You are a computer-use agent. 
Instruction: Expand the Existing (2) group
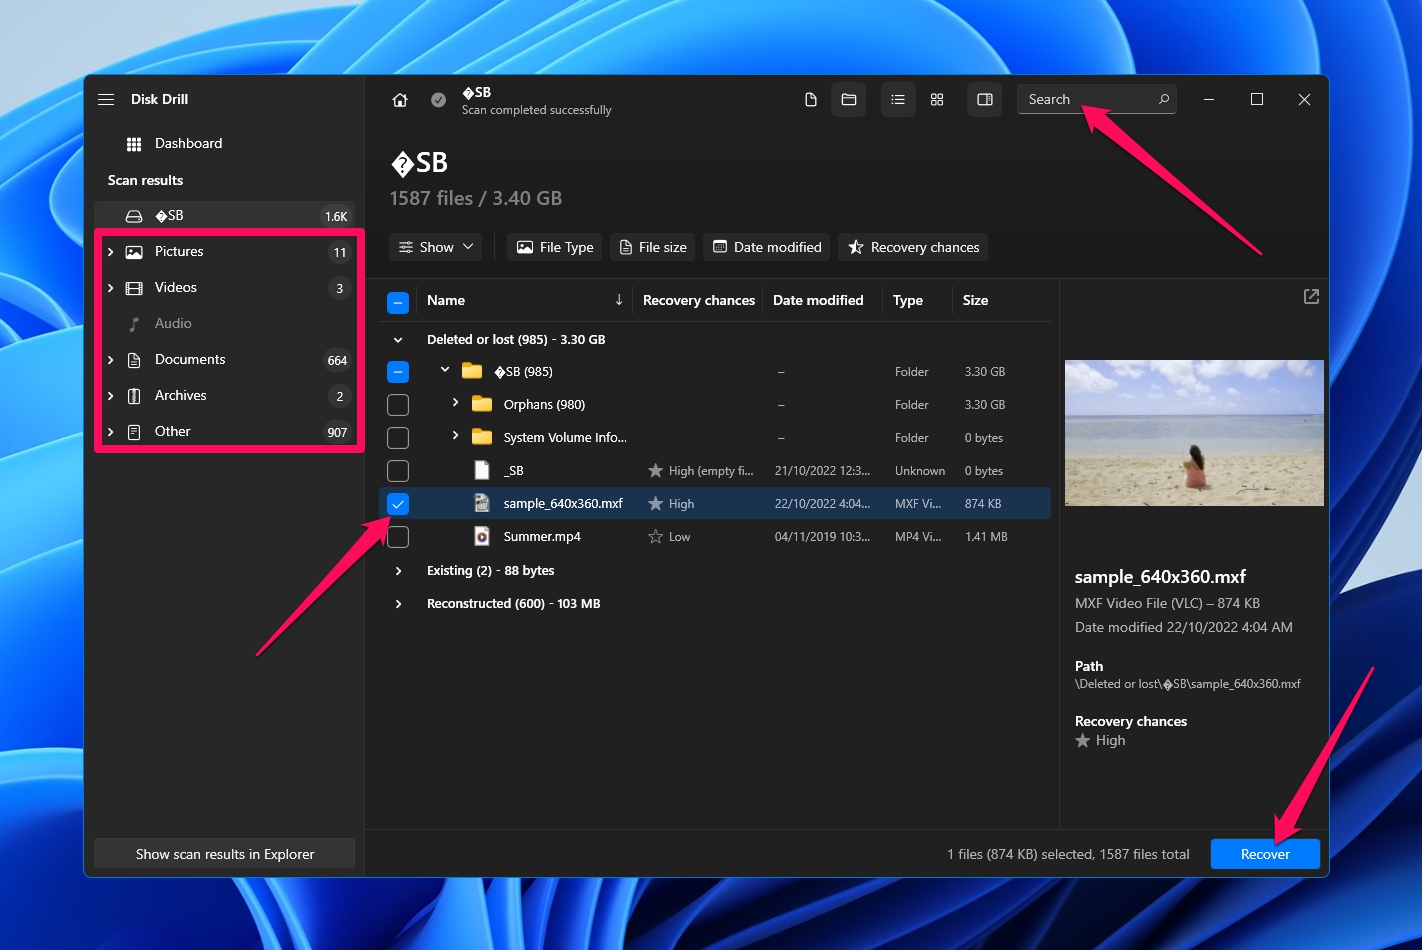pos(398,571)
